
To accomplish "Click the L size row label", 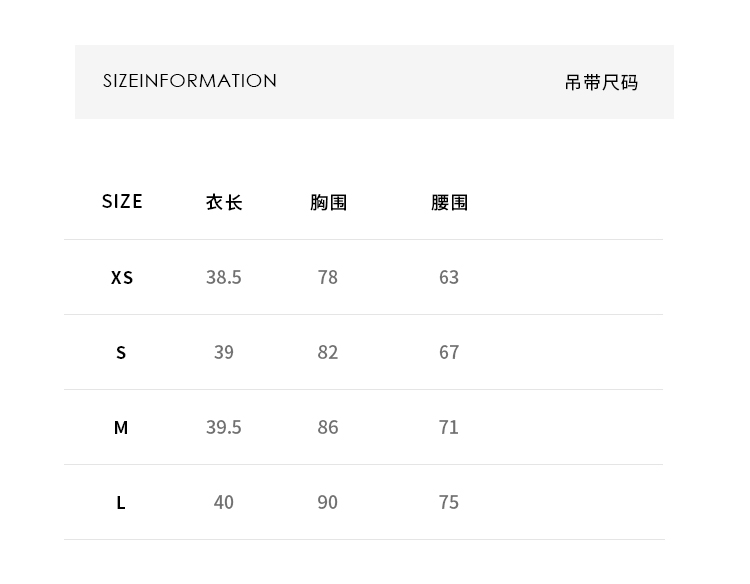I will point(121,503).
